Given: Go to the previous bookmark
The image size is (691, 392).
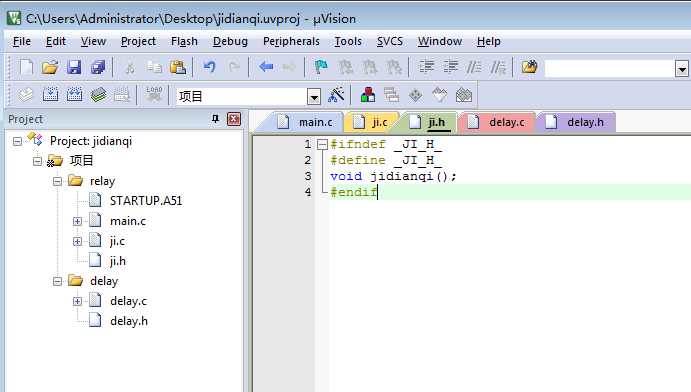Looking at the screenshot, I should point(346,67).
